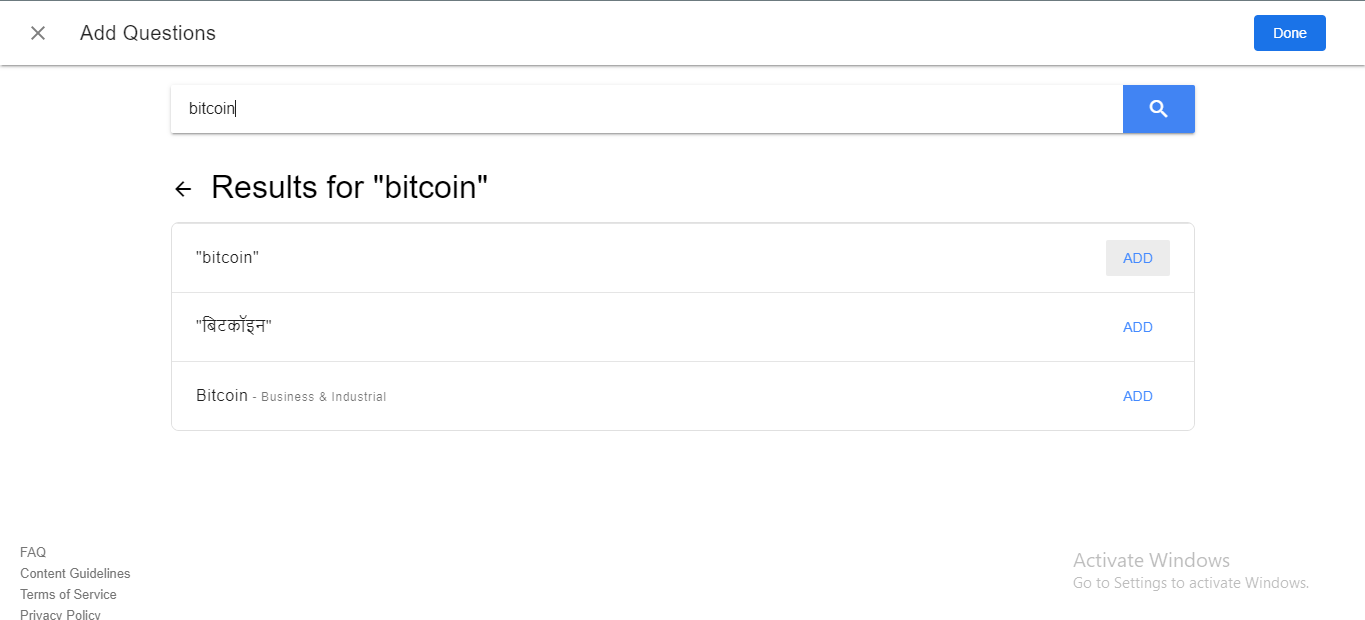The image size is (1365, 620).
Task: Click the blue magnifier search button
Action: pyautogui.click(x=1158, y=109)
